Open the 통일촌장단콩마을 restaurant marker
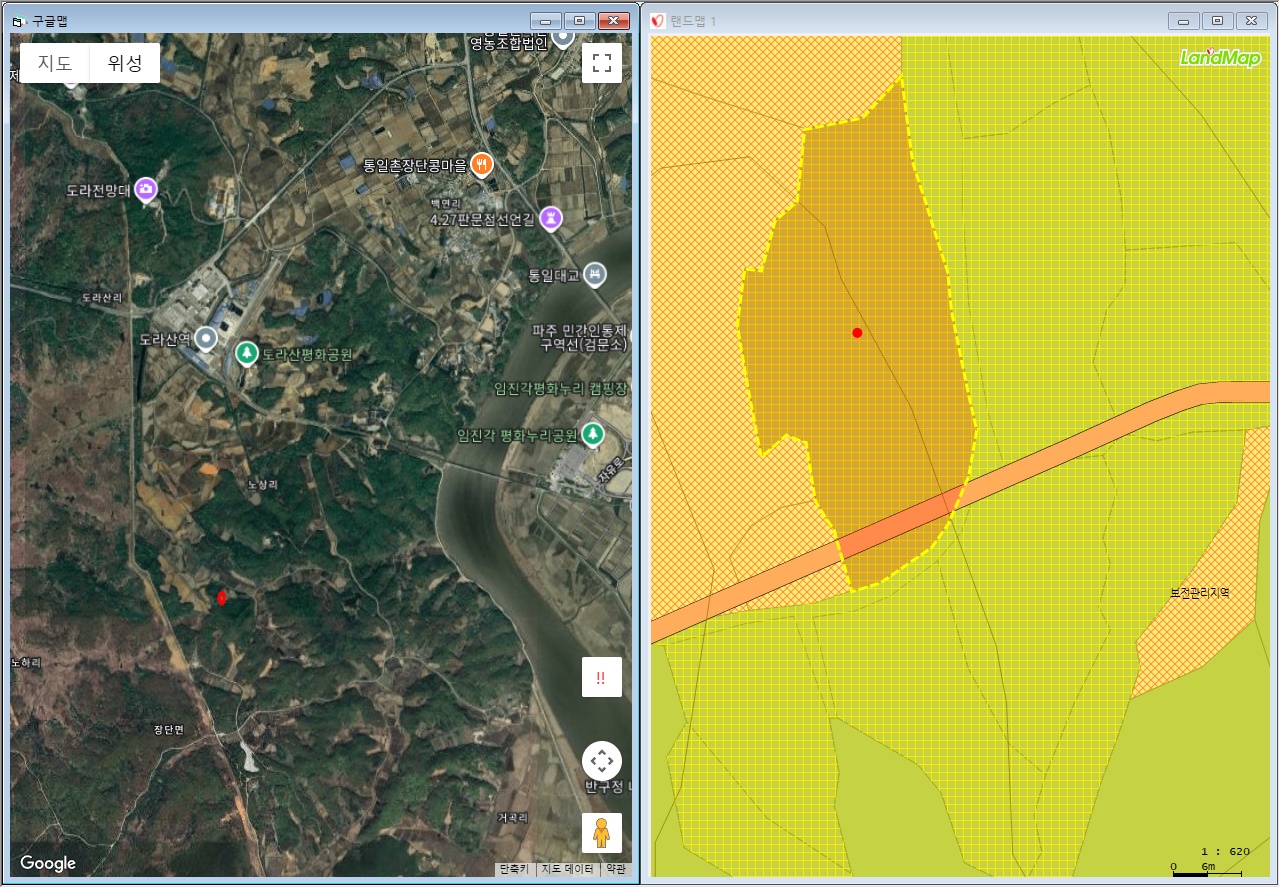Viewport: 1280px width, 888px height. tap(482, 163)
